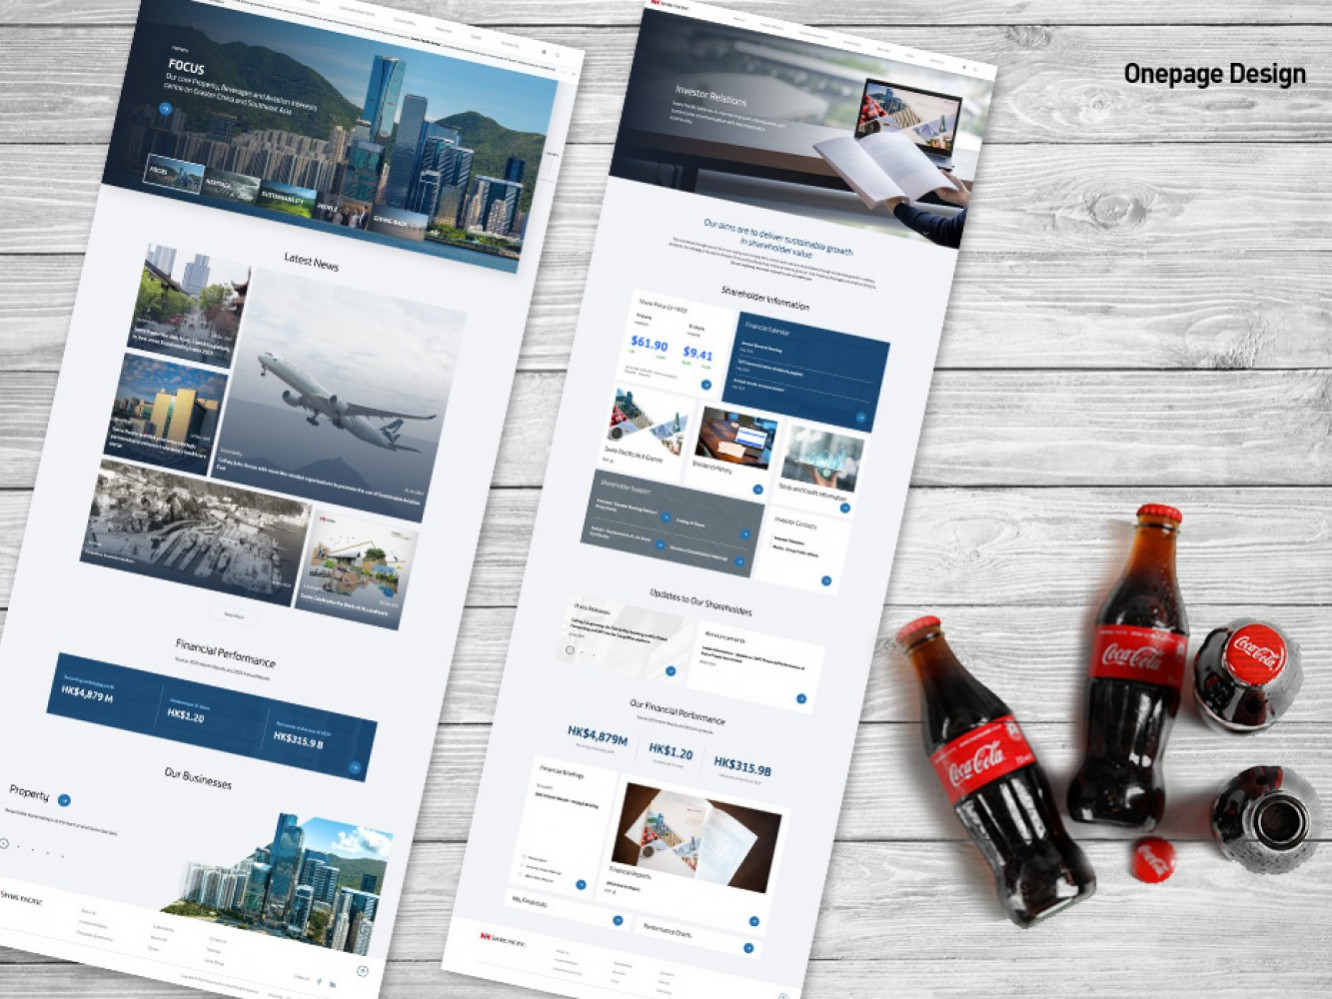Click the $9.41 share price value

point(698,353)
